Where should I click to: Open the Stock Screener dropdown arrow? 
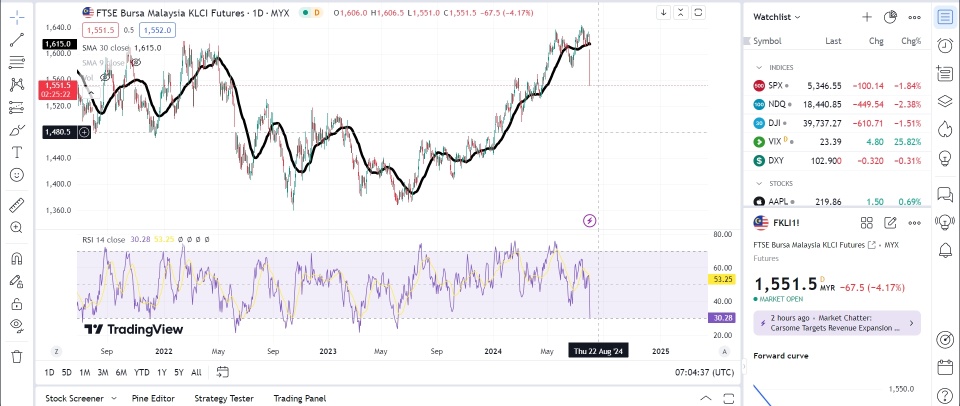click(114, 398)
